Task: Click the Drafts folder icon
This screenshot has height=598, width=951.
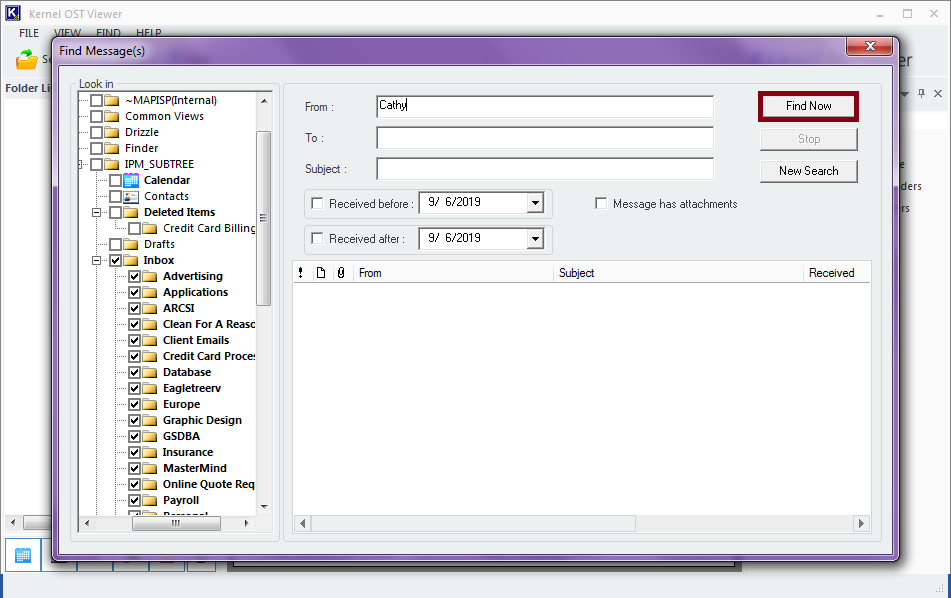Action: coord(131,244)
